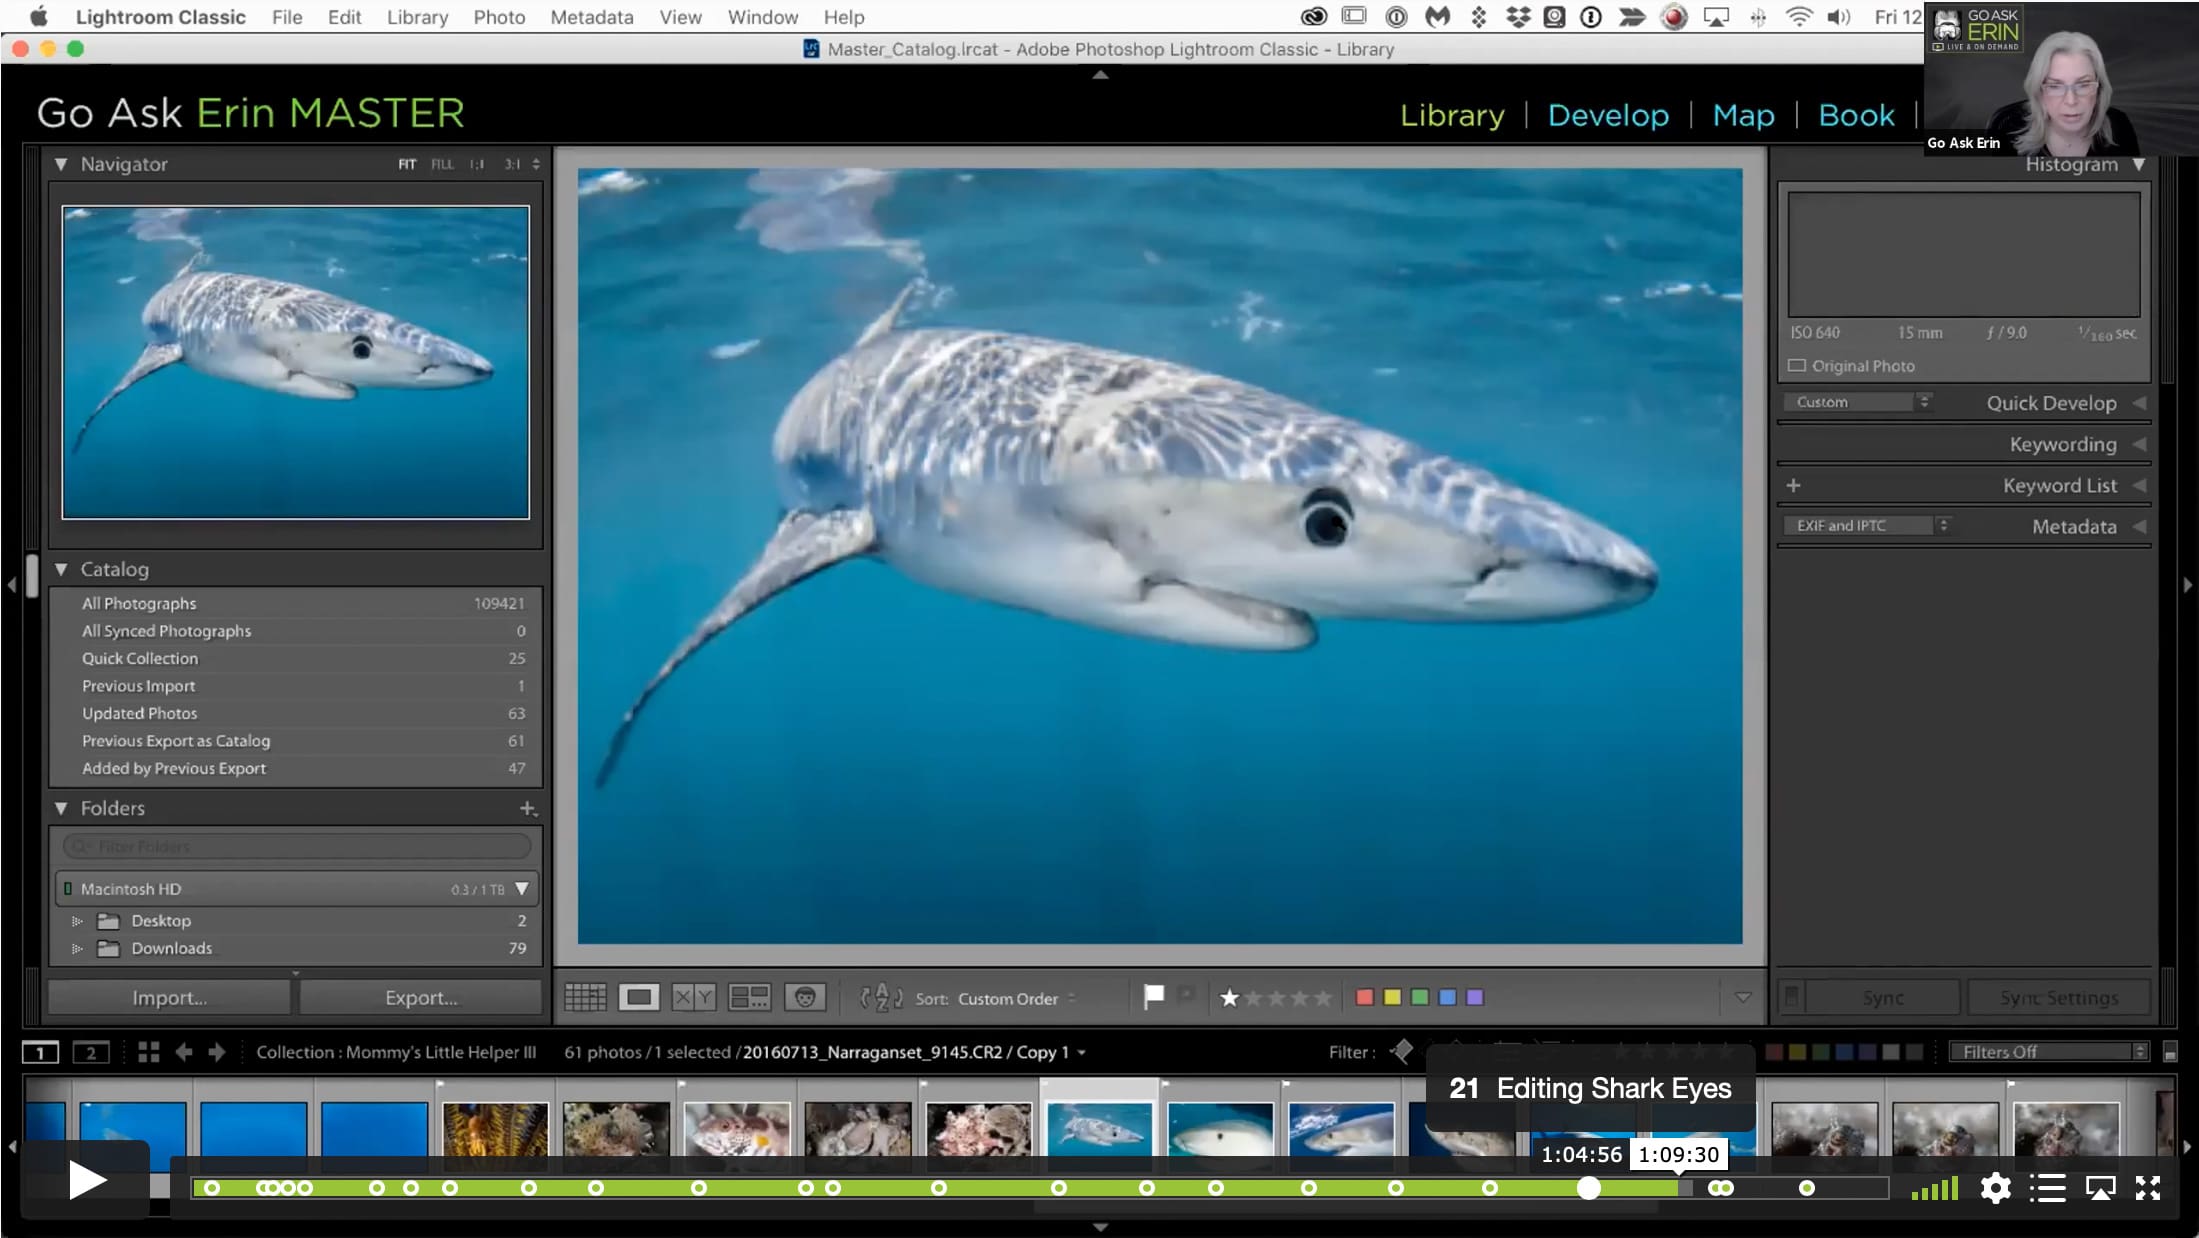Open toolbar content dropdown arrow
Viewport: 2199px width, 1238px height.
point(1743,997)
